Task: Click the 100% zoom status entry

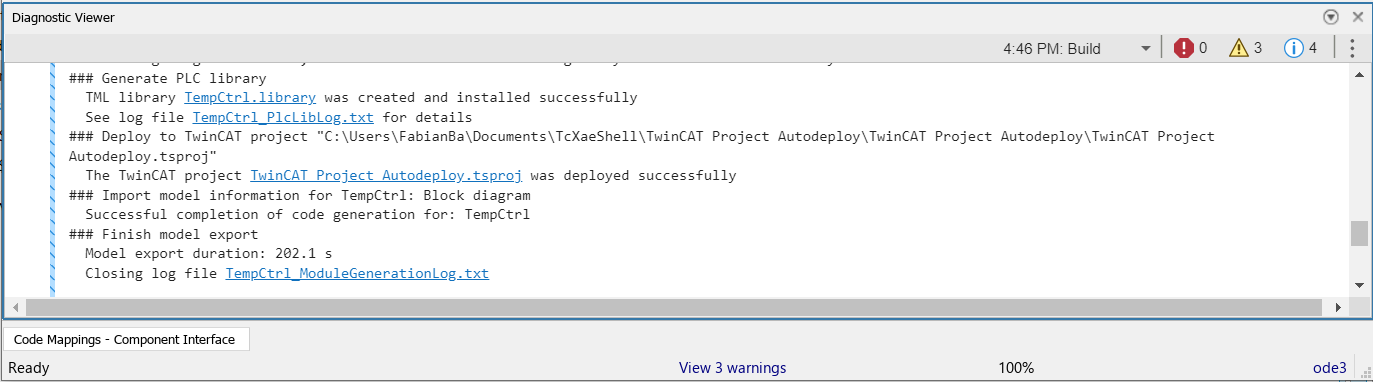Action: pos(1016,368)
